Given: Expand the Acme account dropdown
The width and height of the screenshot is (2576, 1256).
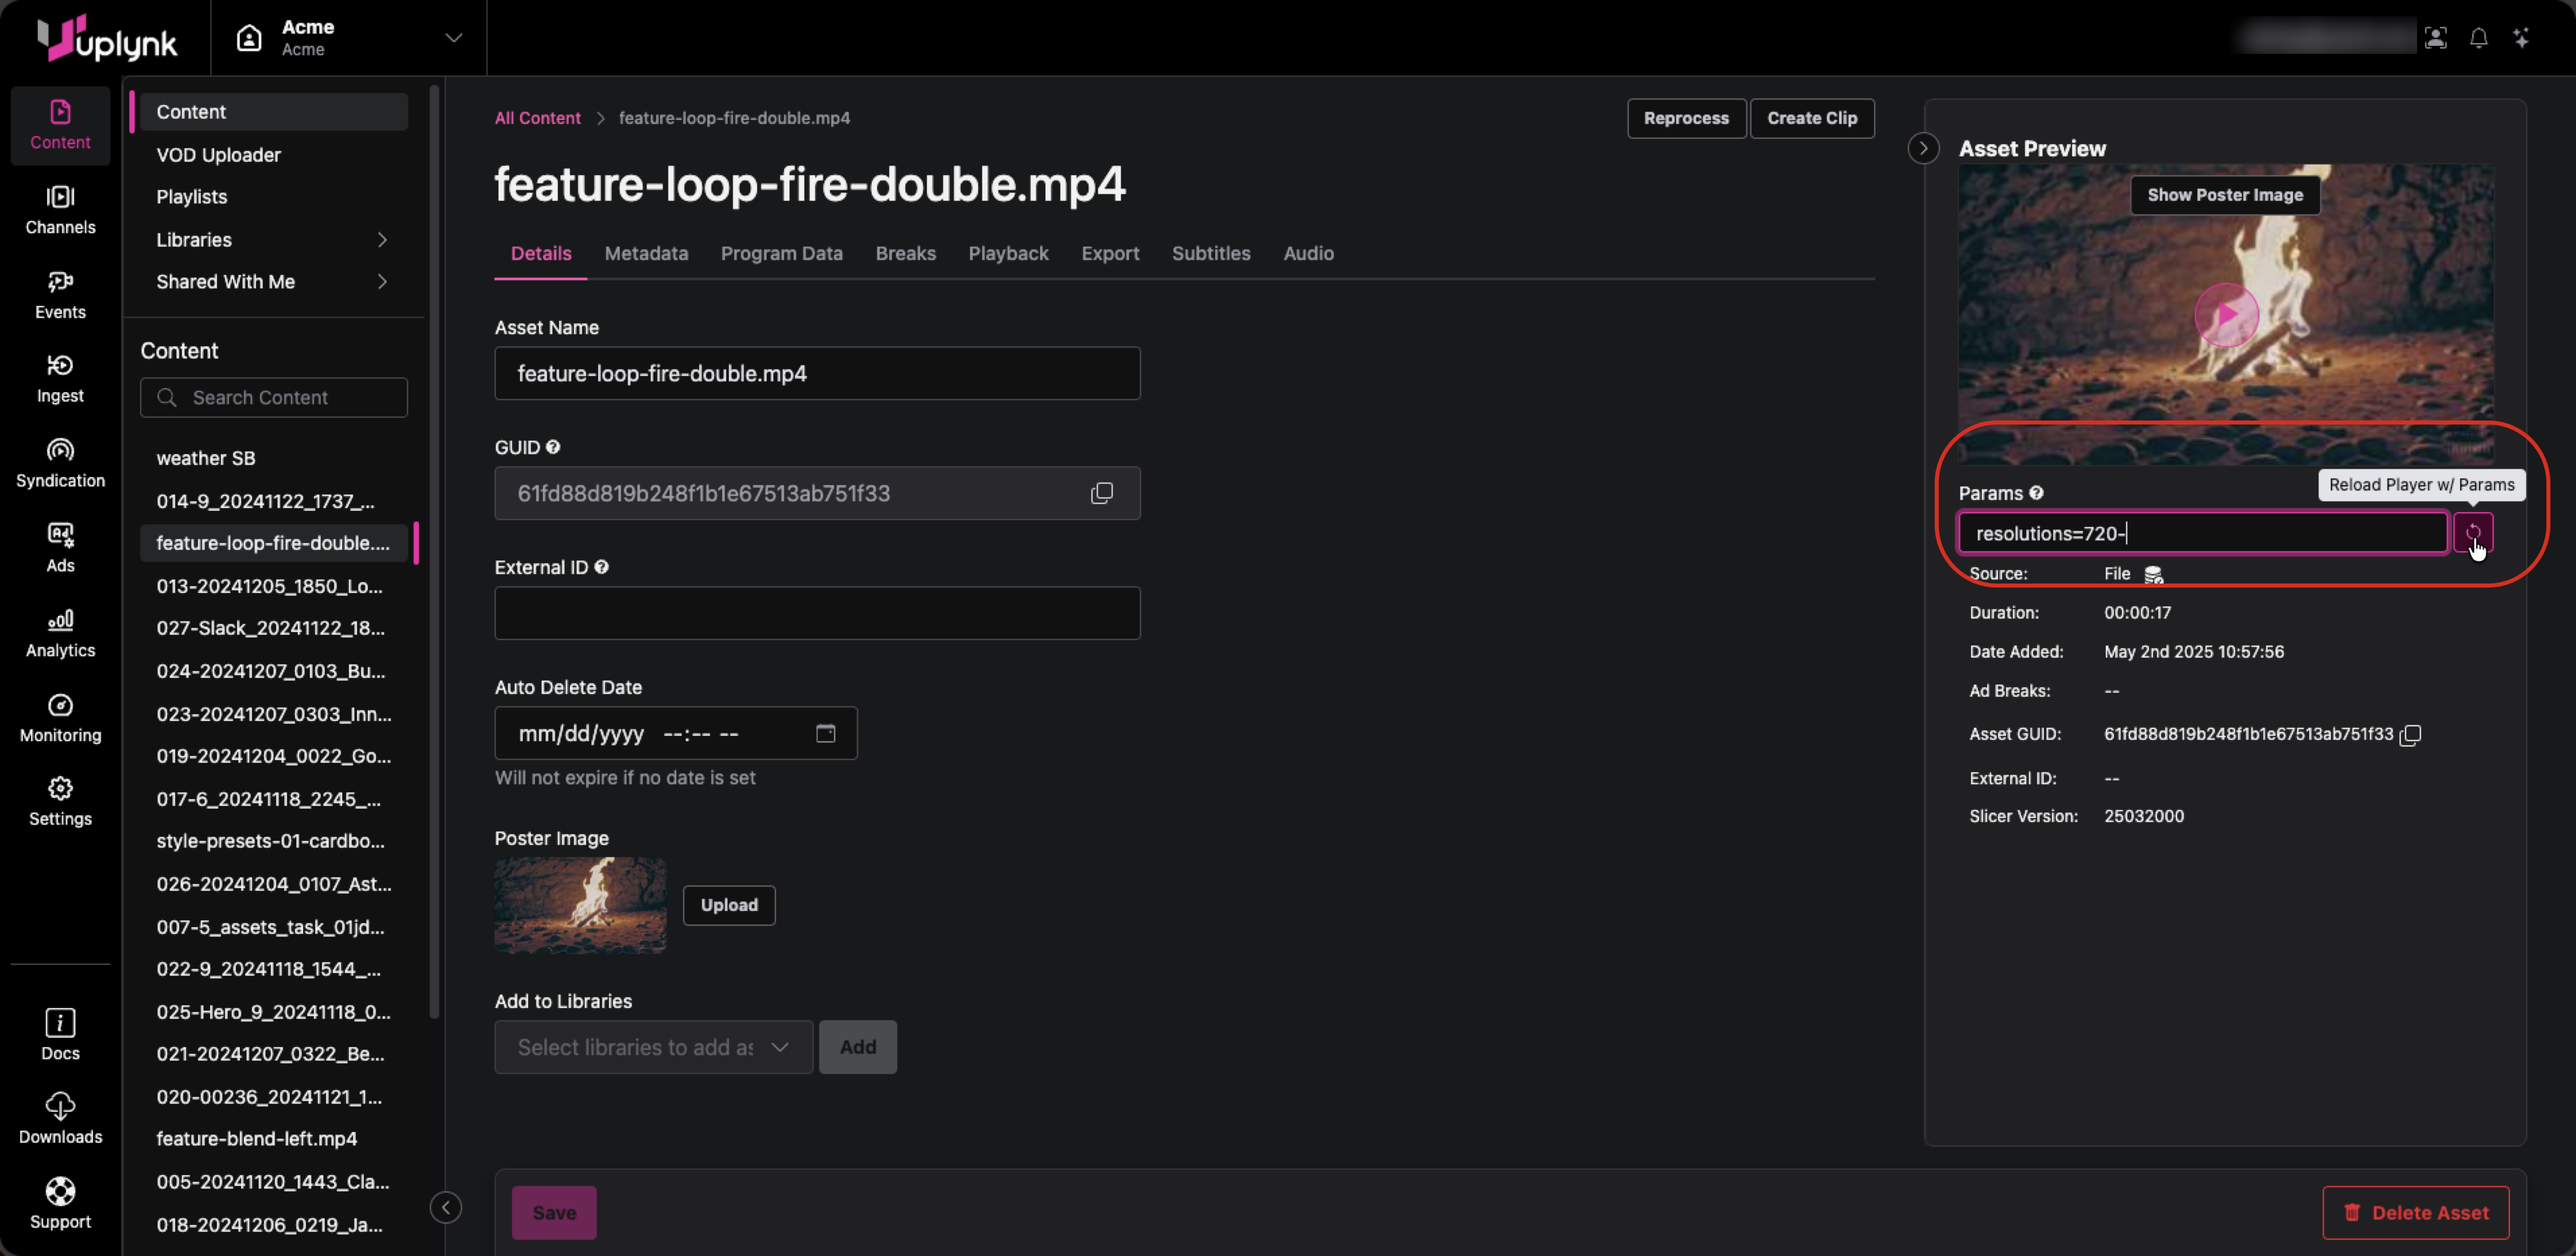Looking at the screenshot, I should click(x=453, y=38).
